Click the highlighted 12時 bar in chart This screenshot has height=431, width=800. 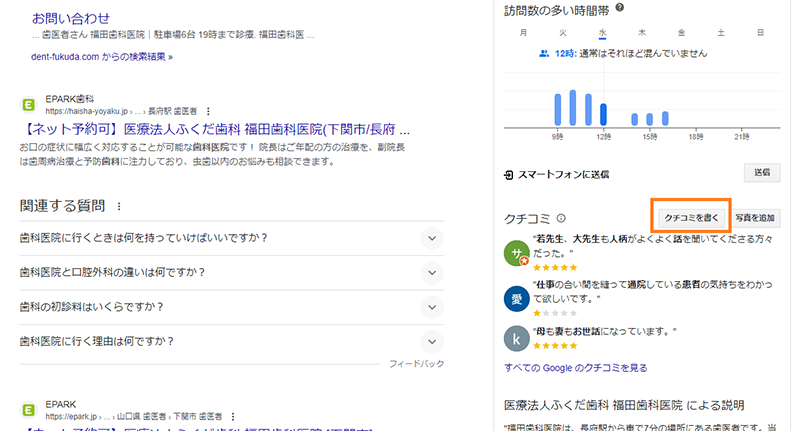pyautogui.click(x=604, y=114)
